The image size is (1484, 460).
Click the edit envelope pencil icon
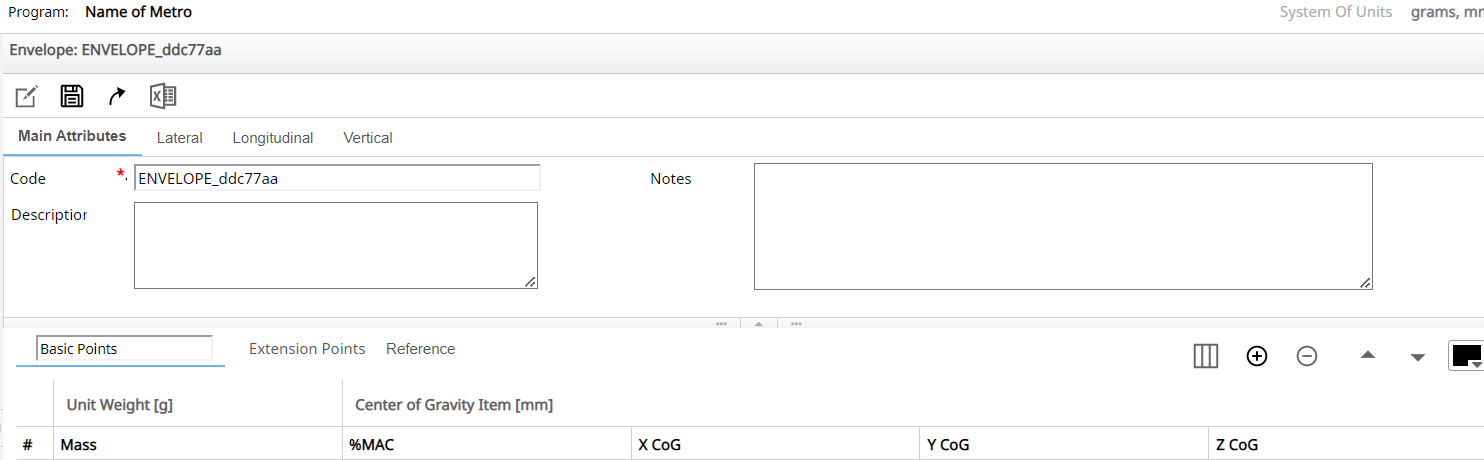pyautogui.click(x=26, y=96)
